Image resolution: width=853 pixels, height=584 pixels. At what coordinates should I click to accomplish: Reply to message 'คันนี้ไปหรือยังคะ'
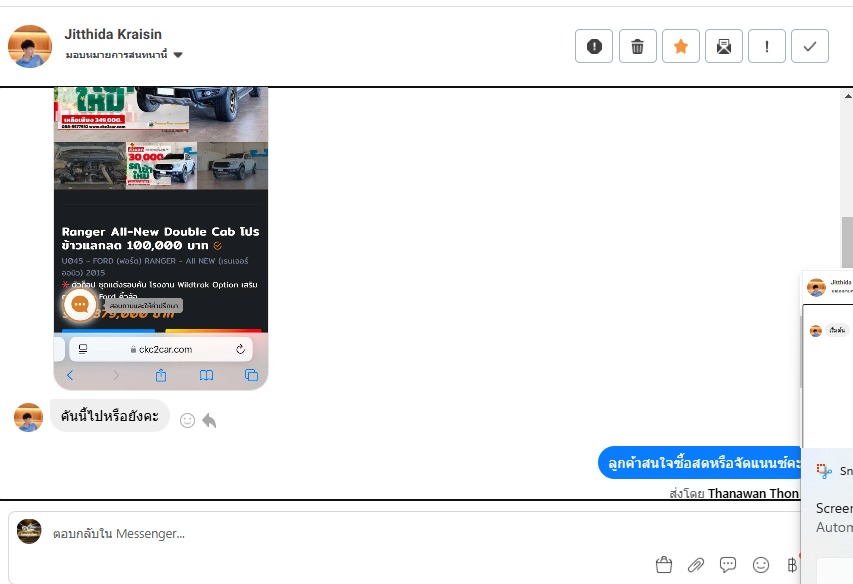pyautogui.click(x=209, y=420)
